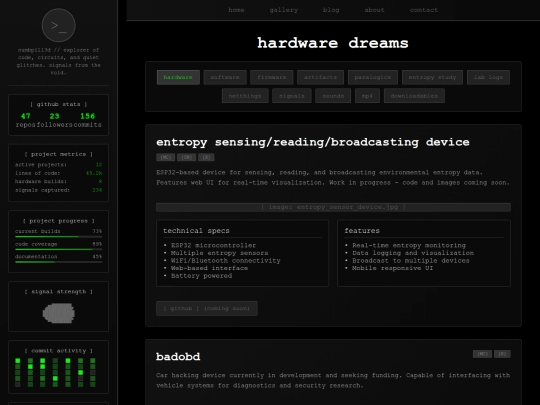Click the 'lines of code:' metric row

click(59, 173)
